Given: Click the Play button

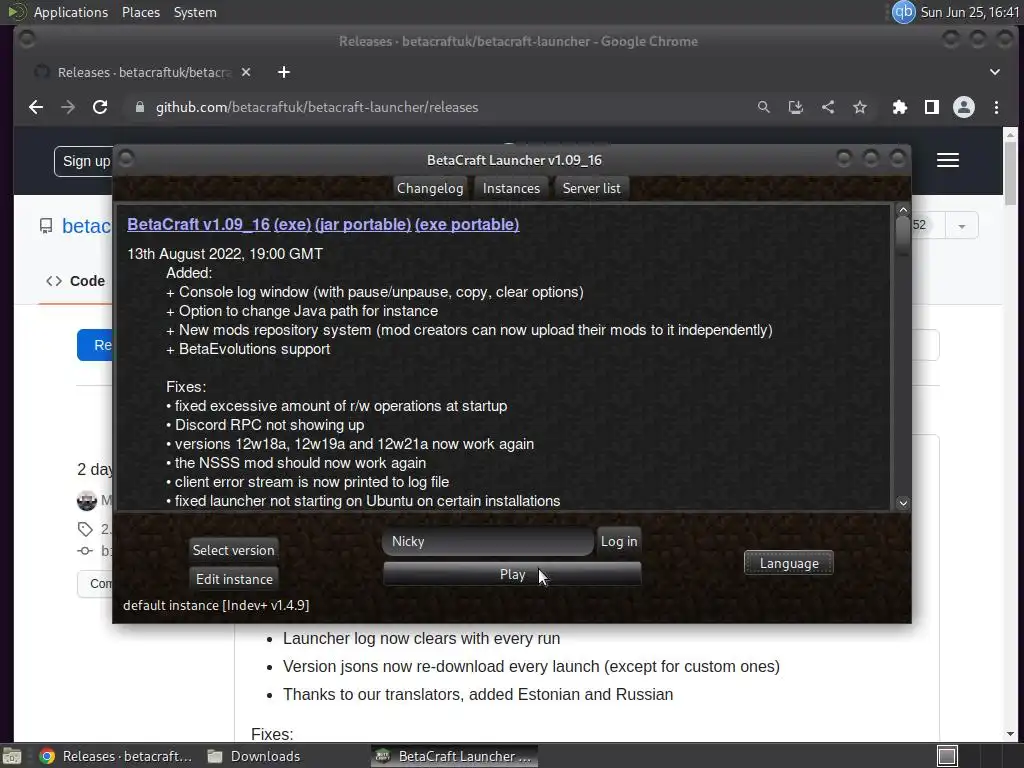Looking at the screenshot, I should [x=512, y=575].
